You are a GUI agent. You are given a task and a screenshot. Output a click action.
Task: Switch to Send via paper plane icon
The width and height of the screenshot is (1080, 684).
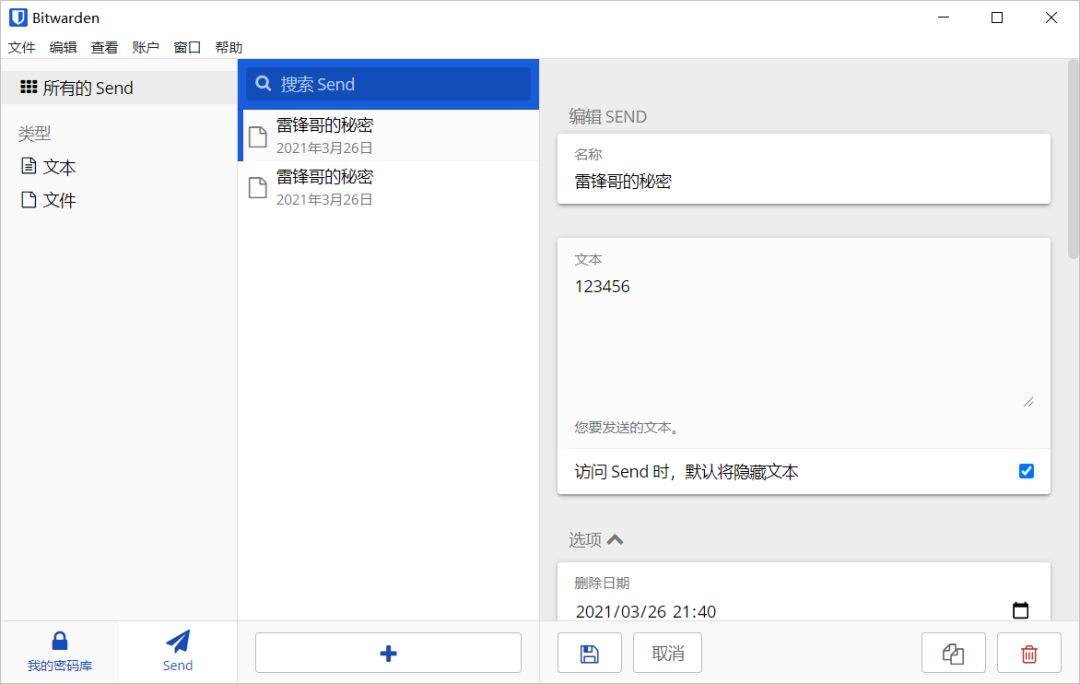[178, 641]
